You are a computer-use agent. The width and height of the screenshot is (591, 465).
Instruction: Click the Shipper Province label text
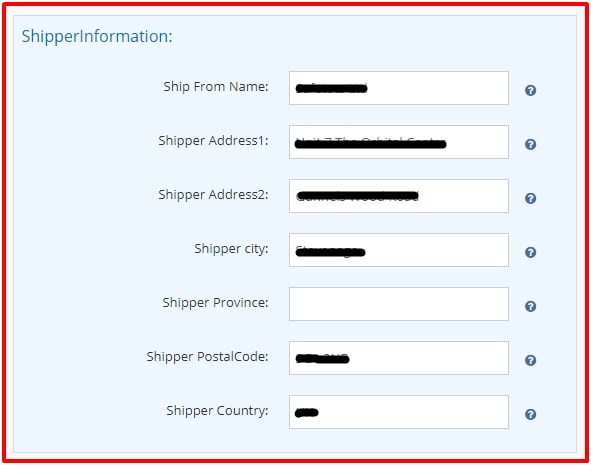pyautogui.click(x=215, y=303)
